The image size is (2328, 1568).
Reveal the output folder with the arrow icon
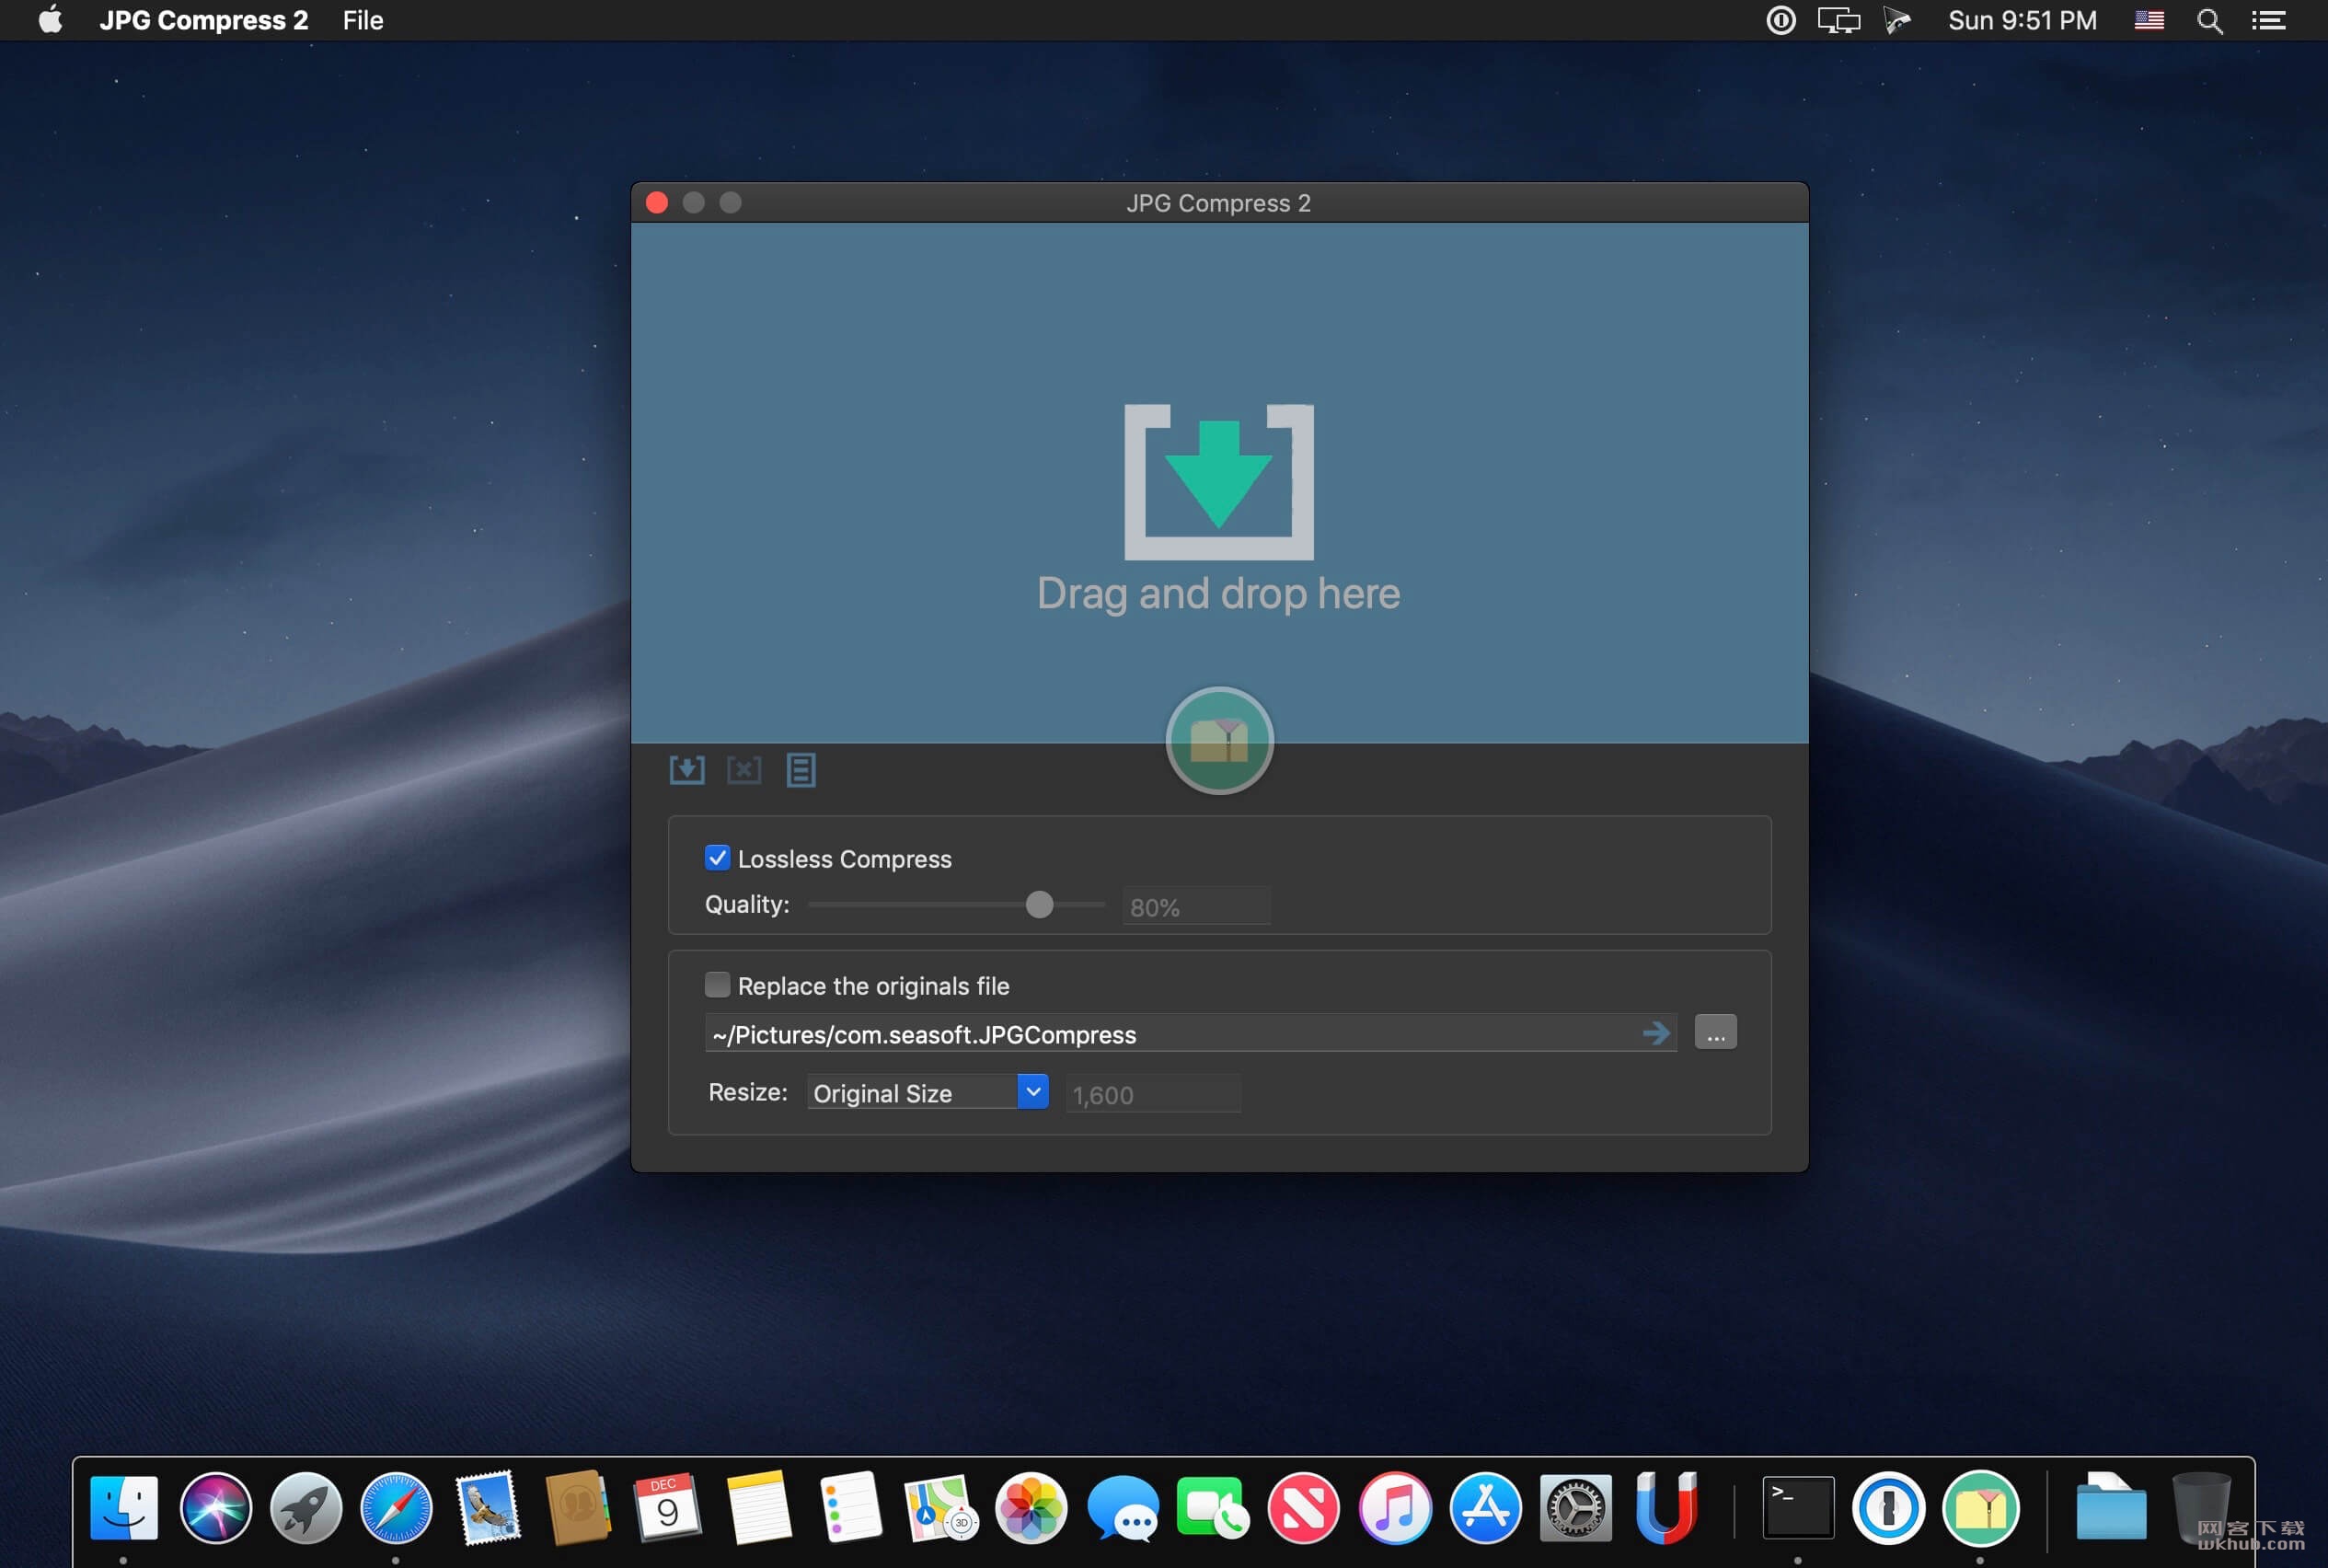pyautogui.click(x=1656, y=1033)
